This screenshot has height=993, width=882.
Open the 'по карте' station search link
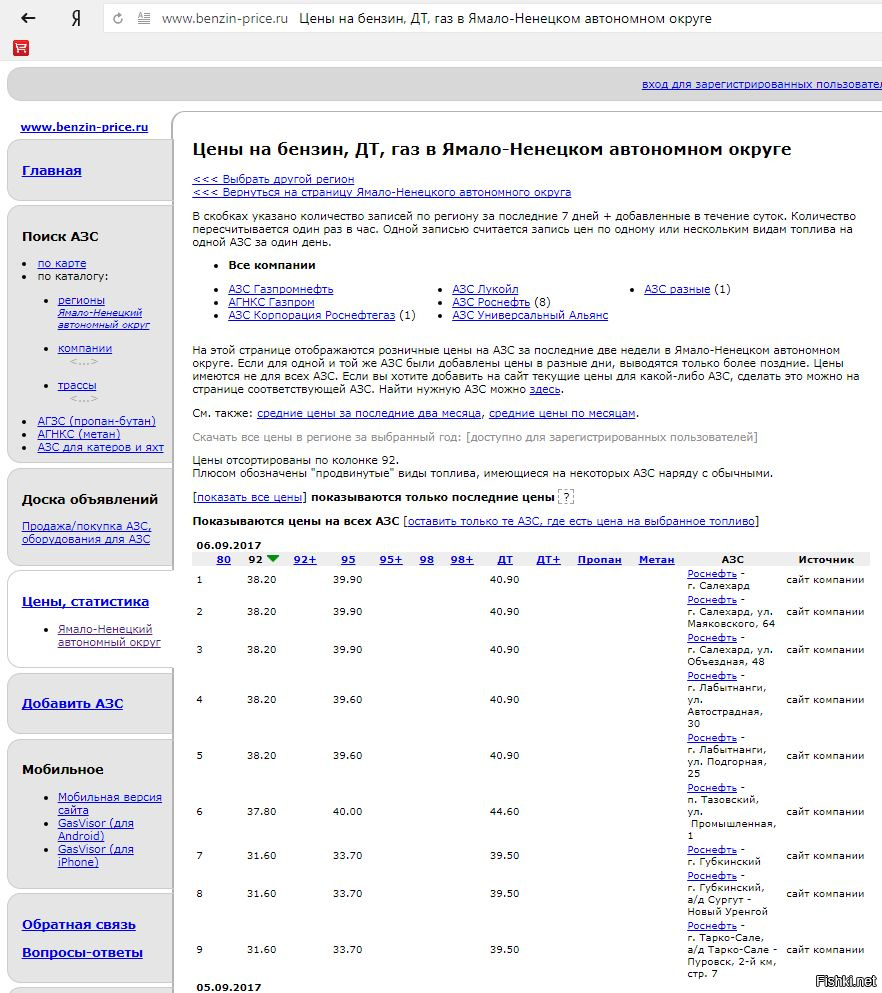click(x=62, y=263)
